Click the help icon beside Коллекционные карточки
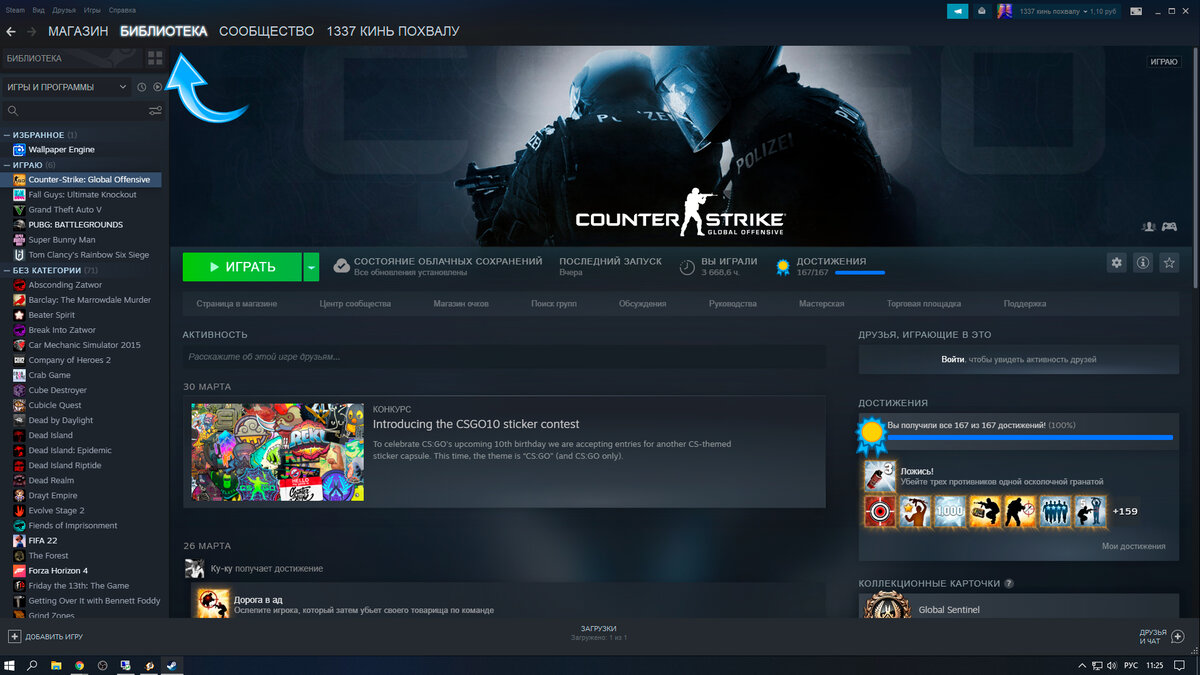 tap(1009, 583)
